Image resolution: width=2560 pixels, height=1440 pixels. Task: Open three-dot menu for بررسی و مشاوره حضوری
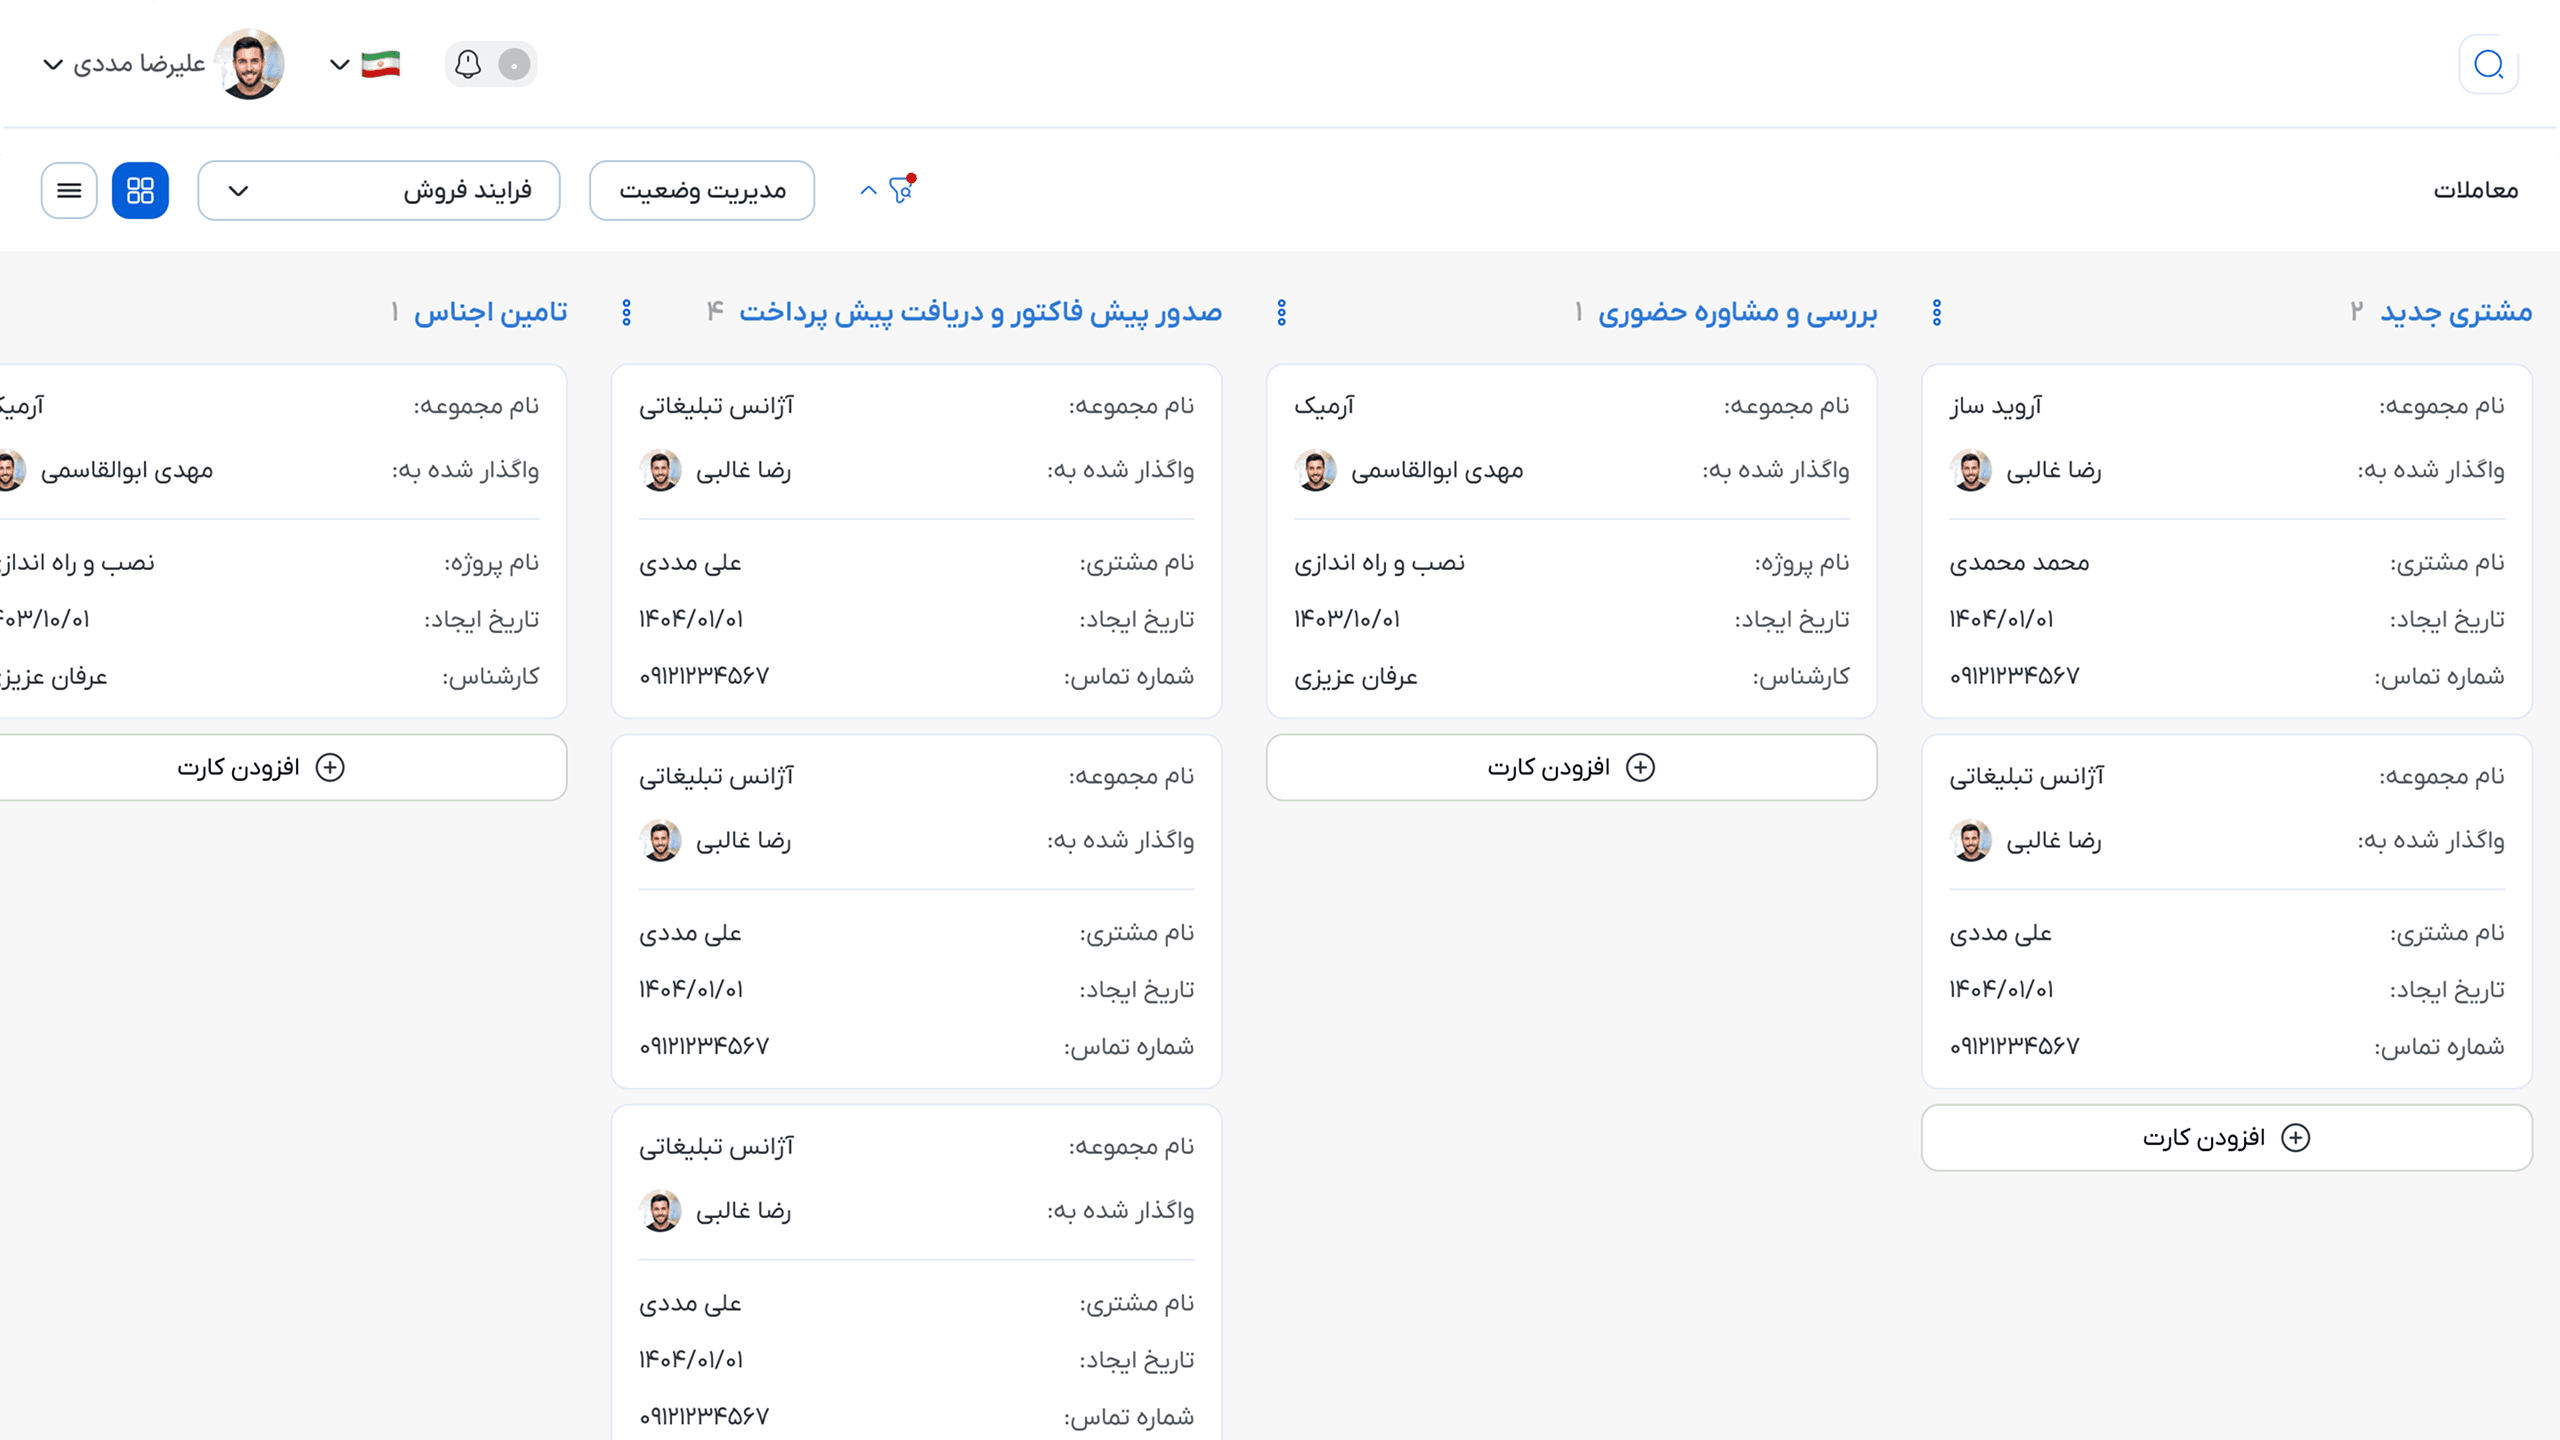(x=1281, y=313)
